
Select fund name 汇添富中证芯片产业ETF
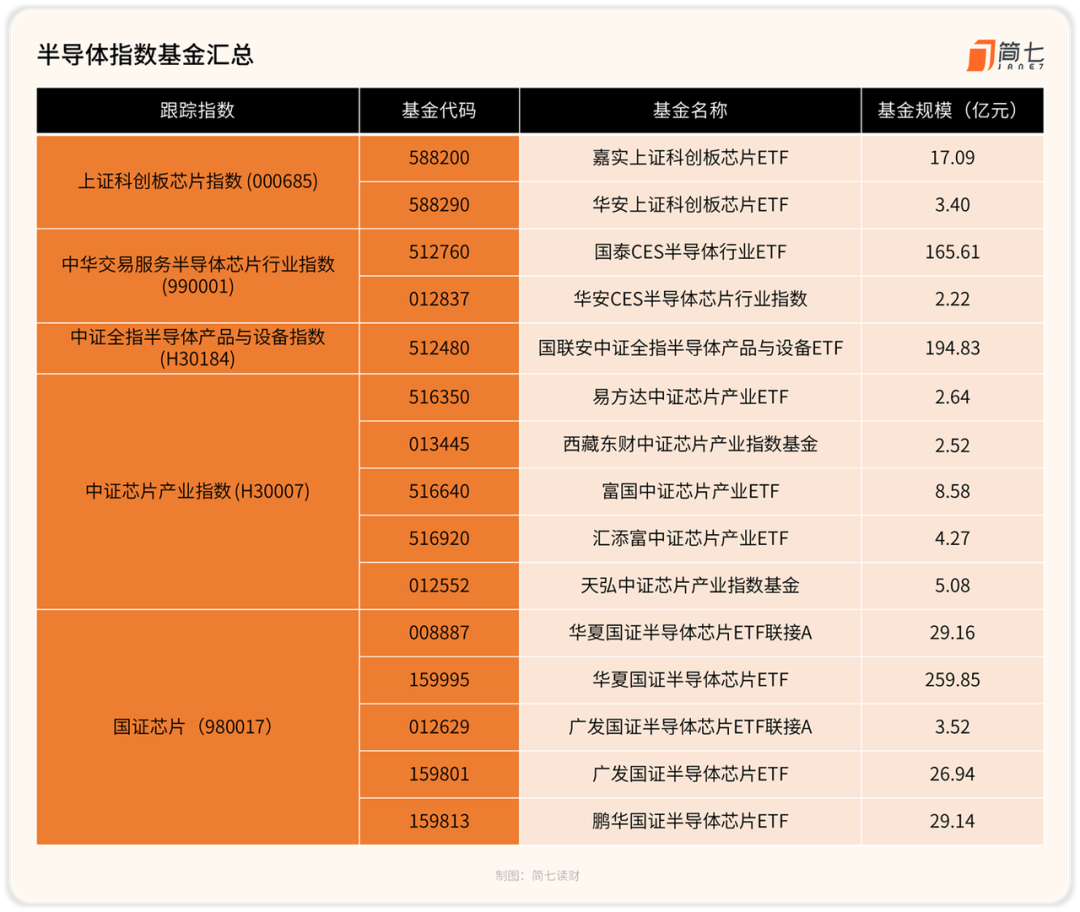(x=690, y=539)
